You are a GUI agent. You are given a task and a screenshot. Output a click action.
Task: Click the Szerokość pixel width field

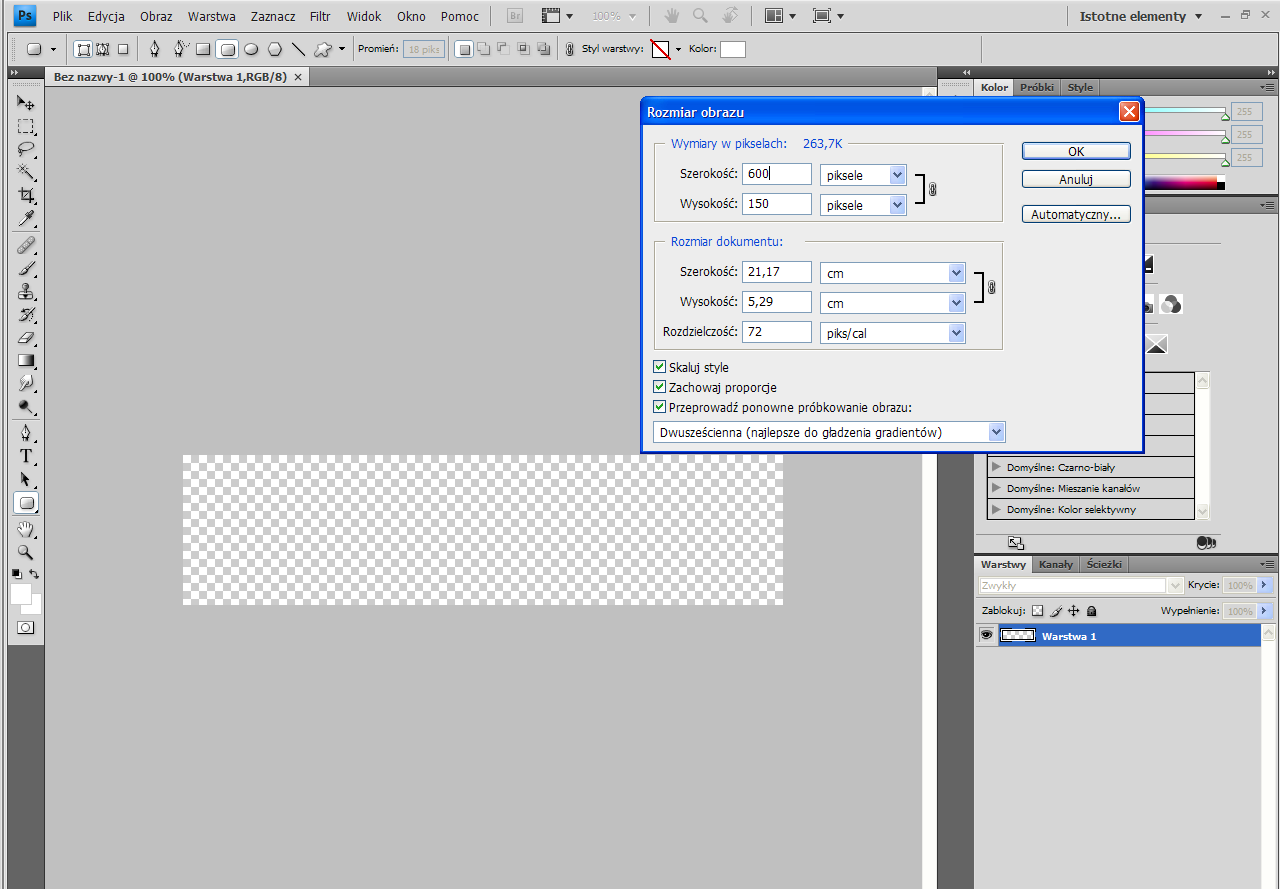pos(777,174)
